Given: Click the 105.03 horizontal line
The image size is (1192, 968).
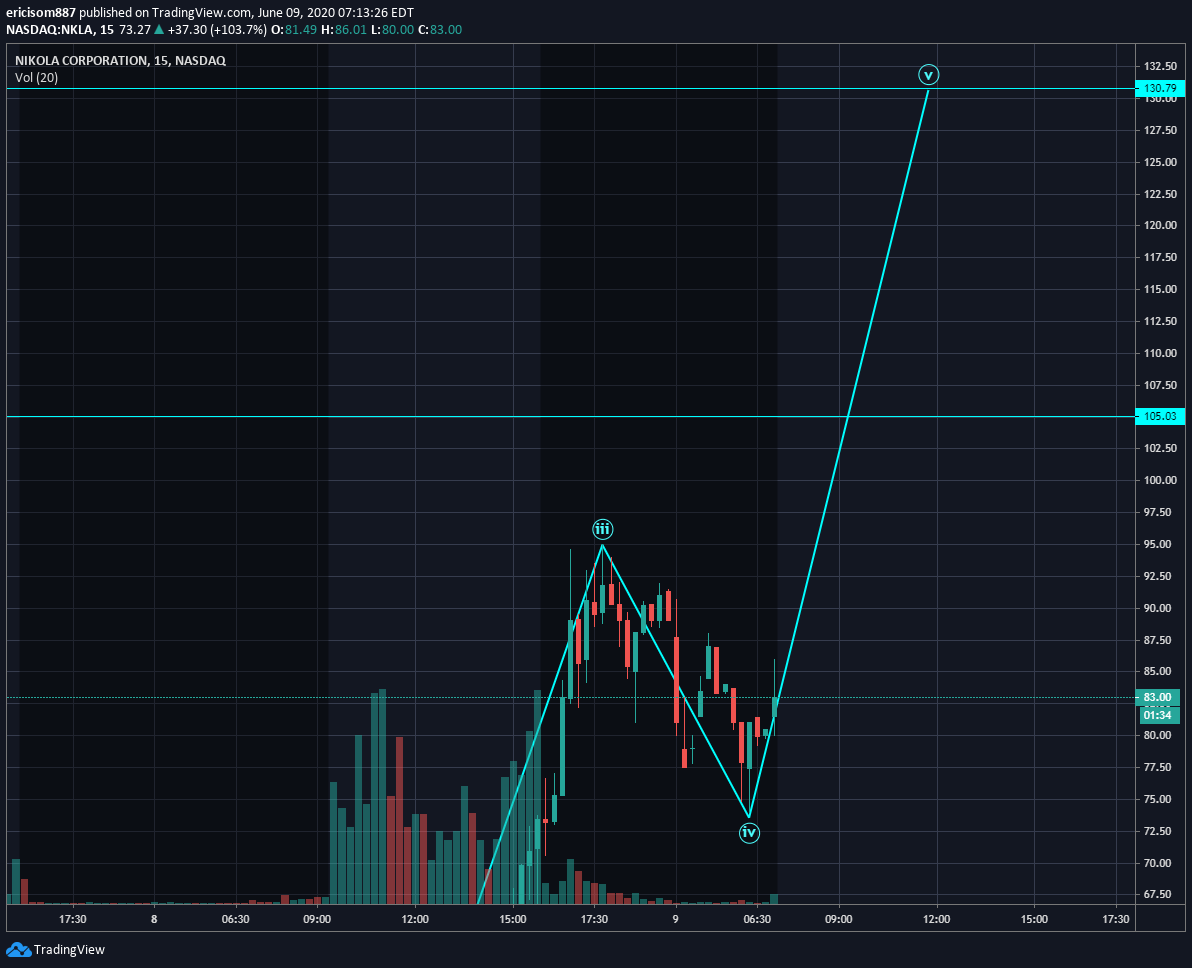Looking at the screenshot, I should (570, 417).
